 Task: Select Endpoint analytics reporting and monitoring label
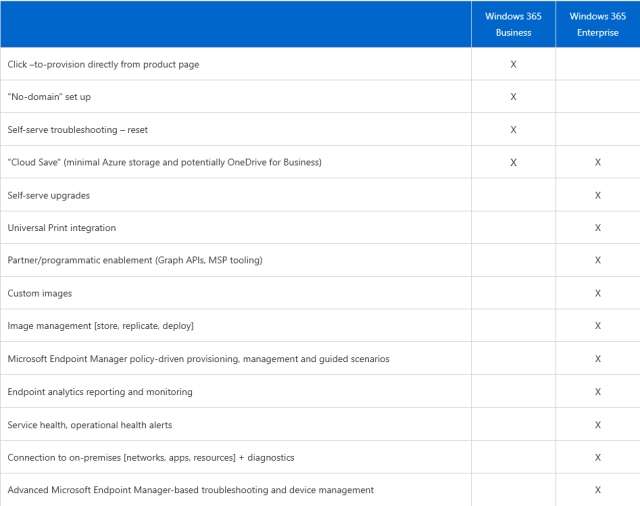click(100, 391)
